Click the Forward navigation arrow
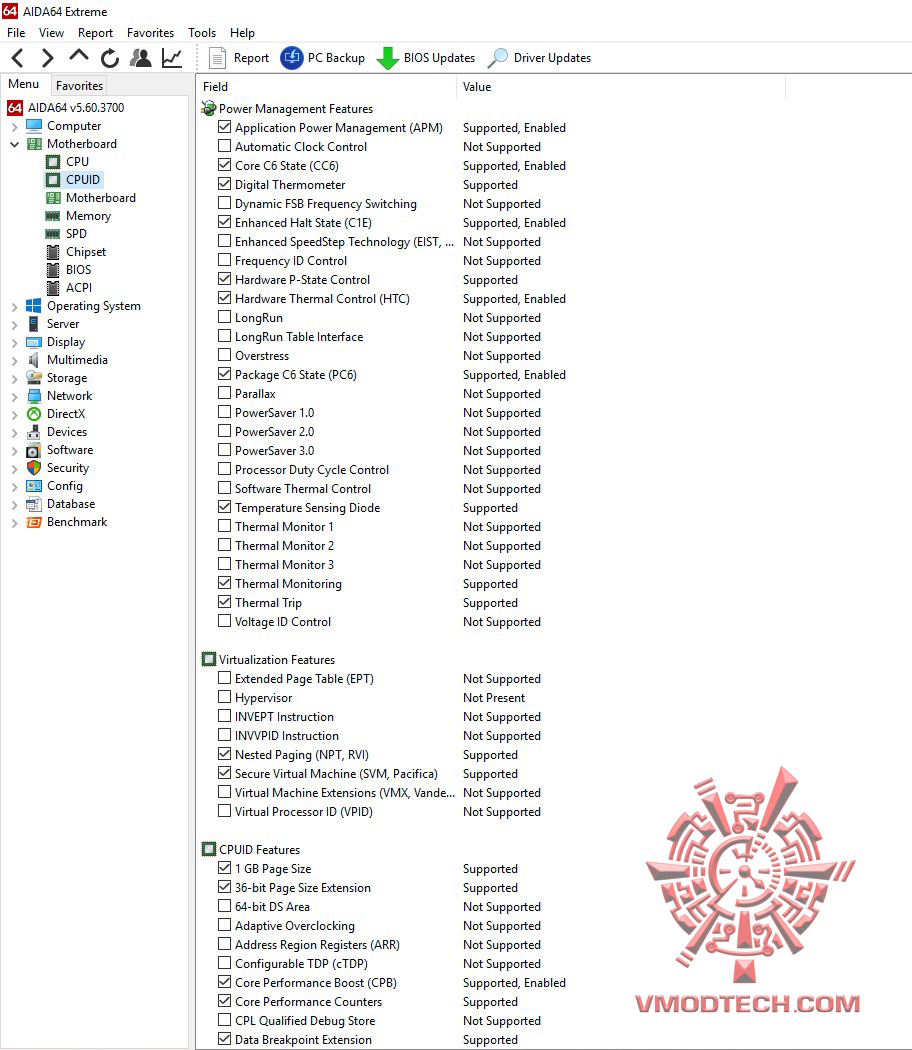Image resolution: width=912 pixels, height=1050 pixels. 48,58
